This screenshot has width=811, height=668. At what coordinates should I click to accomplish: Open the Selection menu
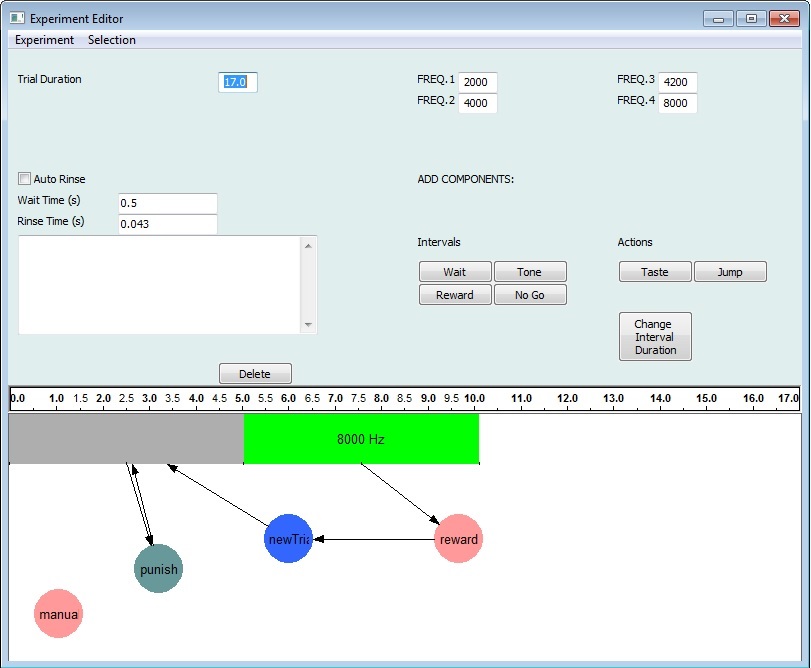tap(112, 40)
